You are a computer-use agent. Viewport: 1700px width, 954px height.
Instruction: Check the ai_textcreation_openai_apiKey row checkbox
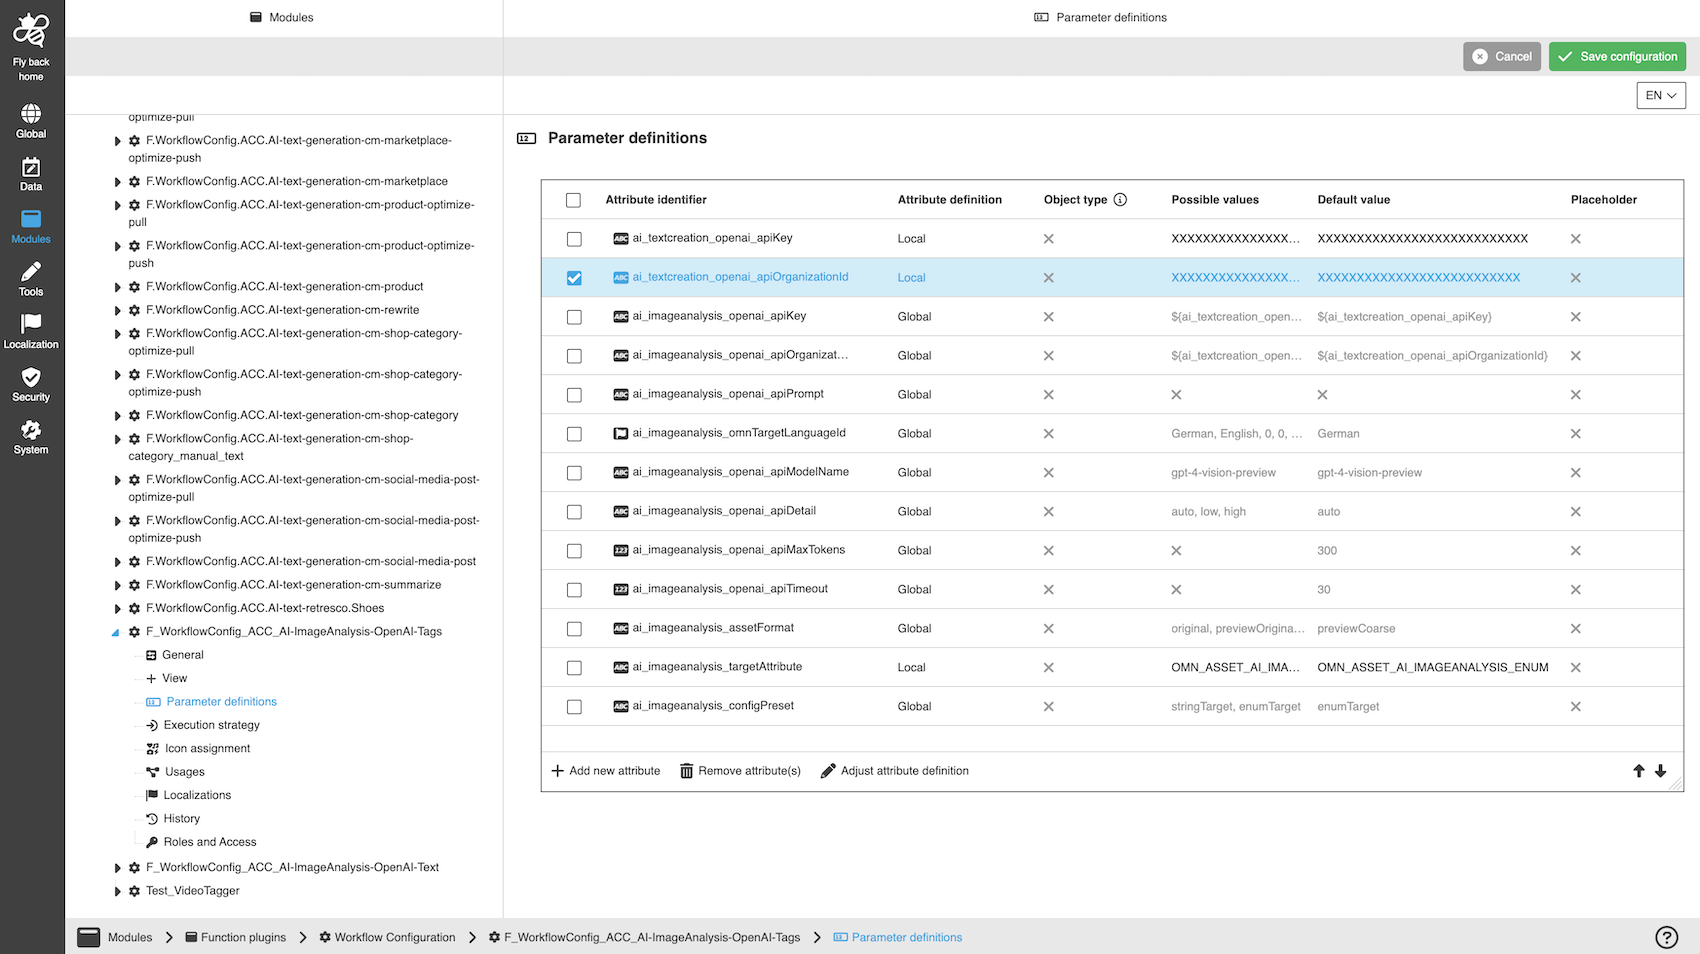pyautogui.click(x=574, y=239)
